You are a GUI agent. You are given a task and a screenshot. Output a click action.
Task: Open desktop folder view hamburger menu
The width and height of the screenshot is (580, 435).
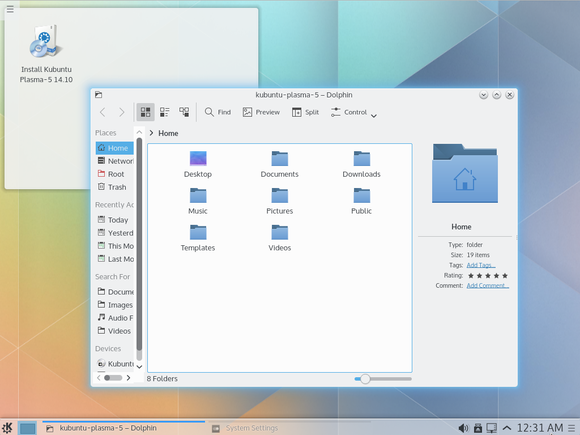(x=10, y=9)
